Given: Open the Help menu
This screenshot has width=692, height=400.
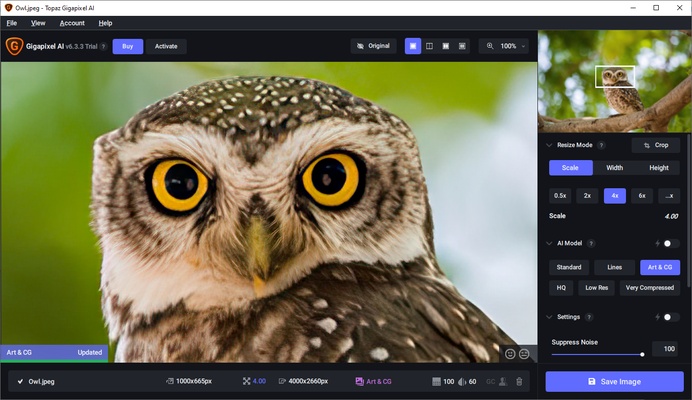Looking at the screenshot, I should point(105,23).
